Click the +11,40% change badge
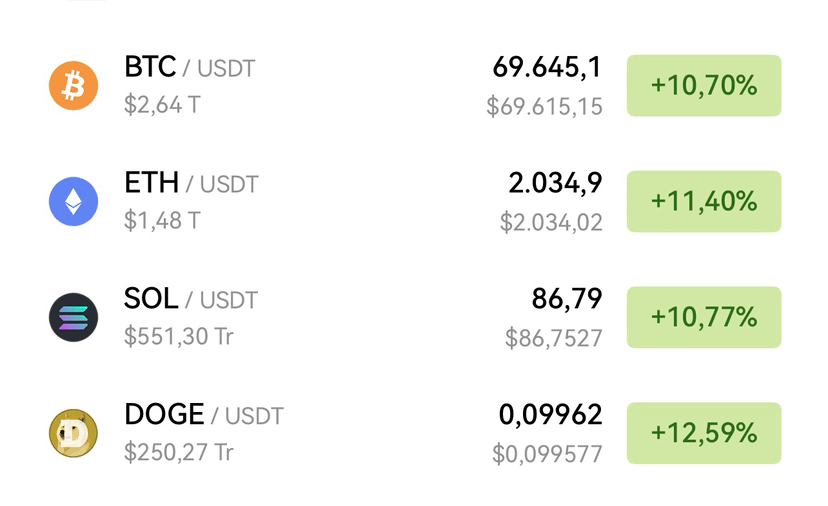The width and height of the screenshot is (828, 506). click(704, 201)
